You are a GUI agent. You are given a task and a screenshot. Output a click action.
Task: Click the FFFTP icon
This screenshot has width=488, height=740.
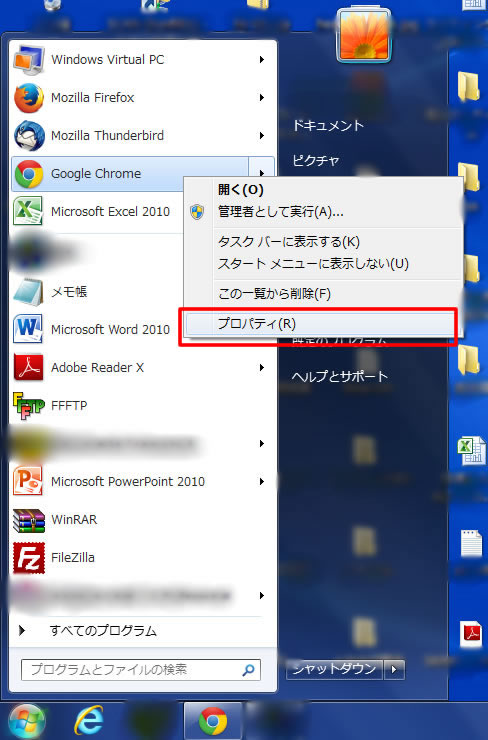29,405
